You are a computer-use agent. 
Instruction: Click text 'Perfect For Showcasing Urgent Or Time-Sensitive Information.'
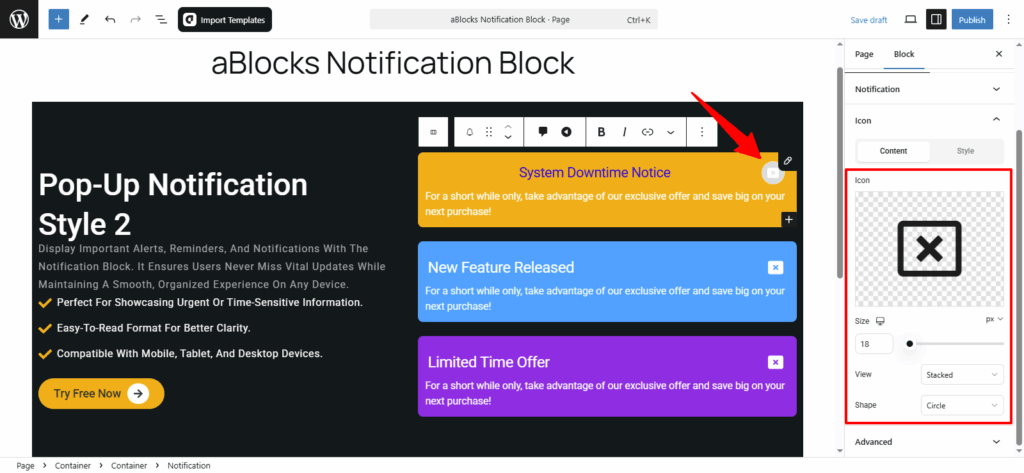pos(210,302)
